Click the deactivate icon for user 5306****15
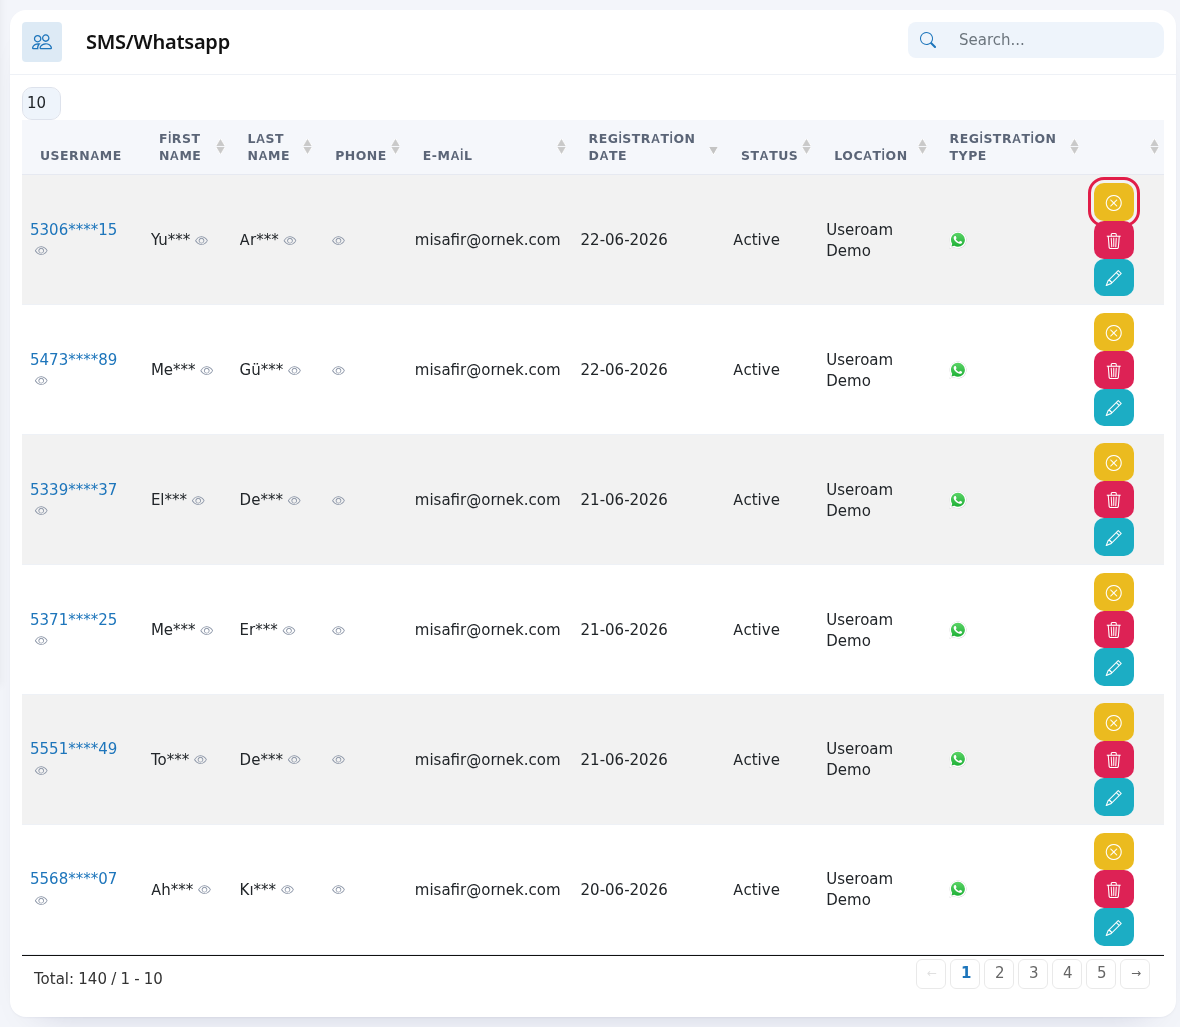Screen dimensions: 1180x1027 (1114, 203)
